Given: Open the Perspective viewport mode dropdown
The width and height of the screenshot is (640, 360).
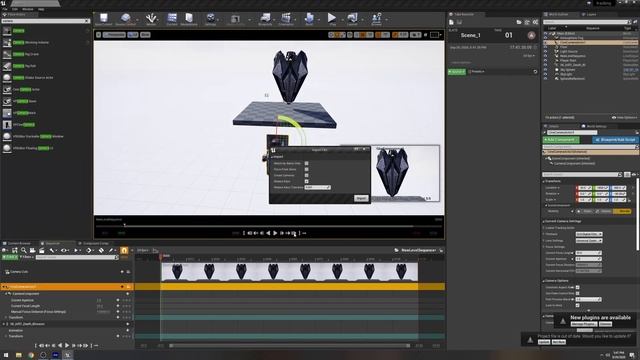Looking at the screenshot, I should [114, 35].
